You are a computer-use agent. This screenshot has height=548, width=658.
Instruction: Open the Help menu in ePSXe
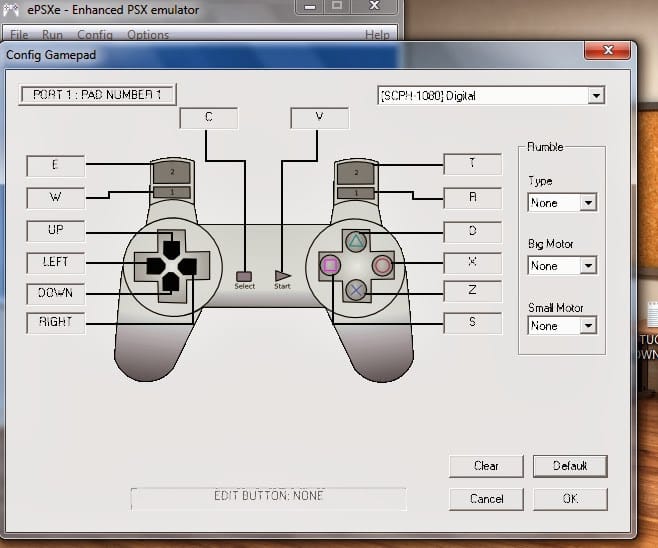(x=377, y=35)
